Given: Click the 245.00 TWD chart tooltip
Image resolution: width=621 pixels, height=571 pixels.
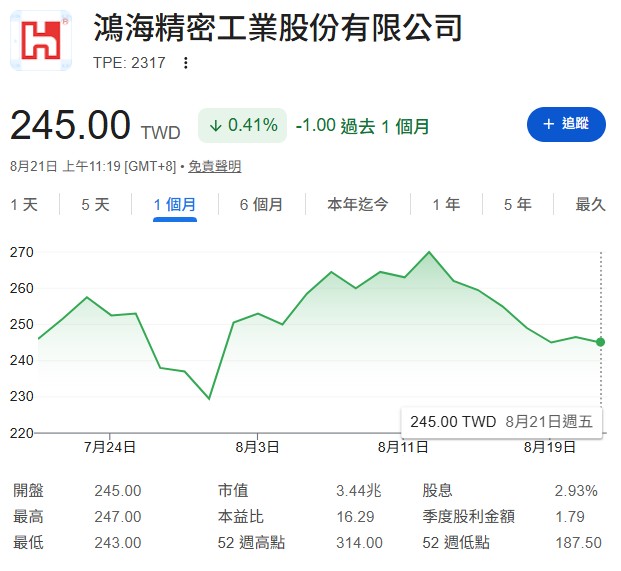Looking at the screenshot, I should tap(501, 422).
